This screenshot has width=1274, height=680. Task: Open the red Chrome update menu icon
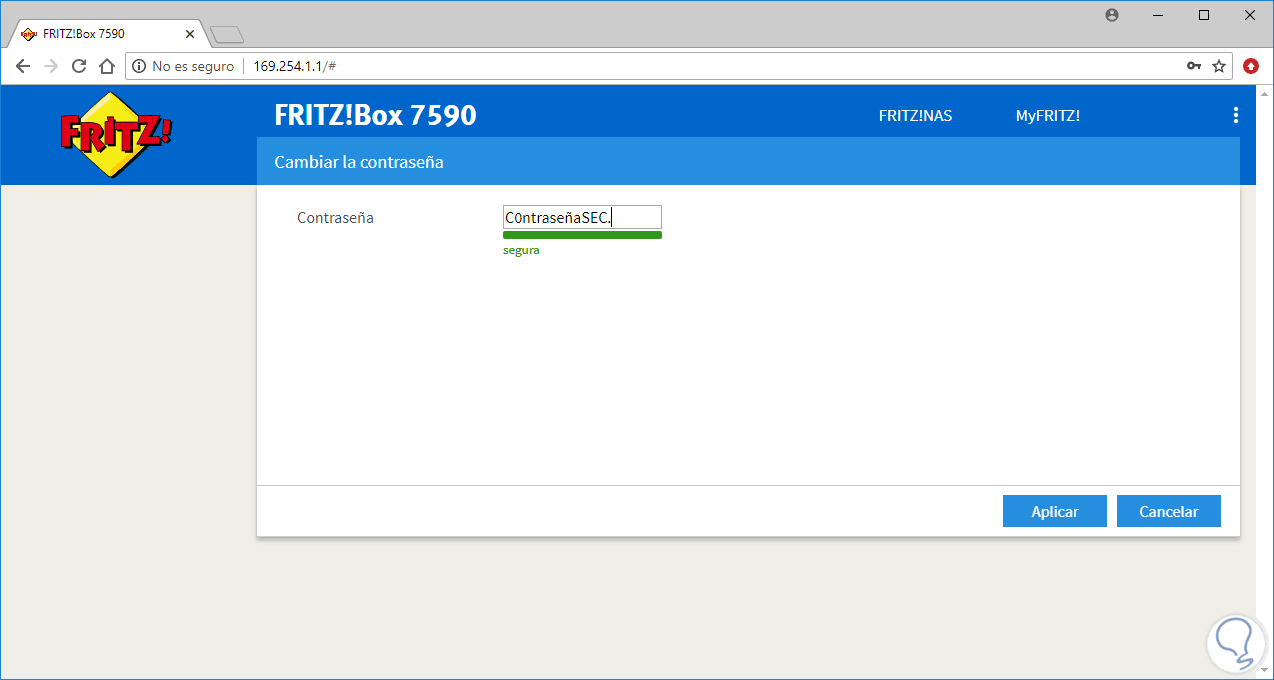click(1251, 66)
